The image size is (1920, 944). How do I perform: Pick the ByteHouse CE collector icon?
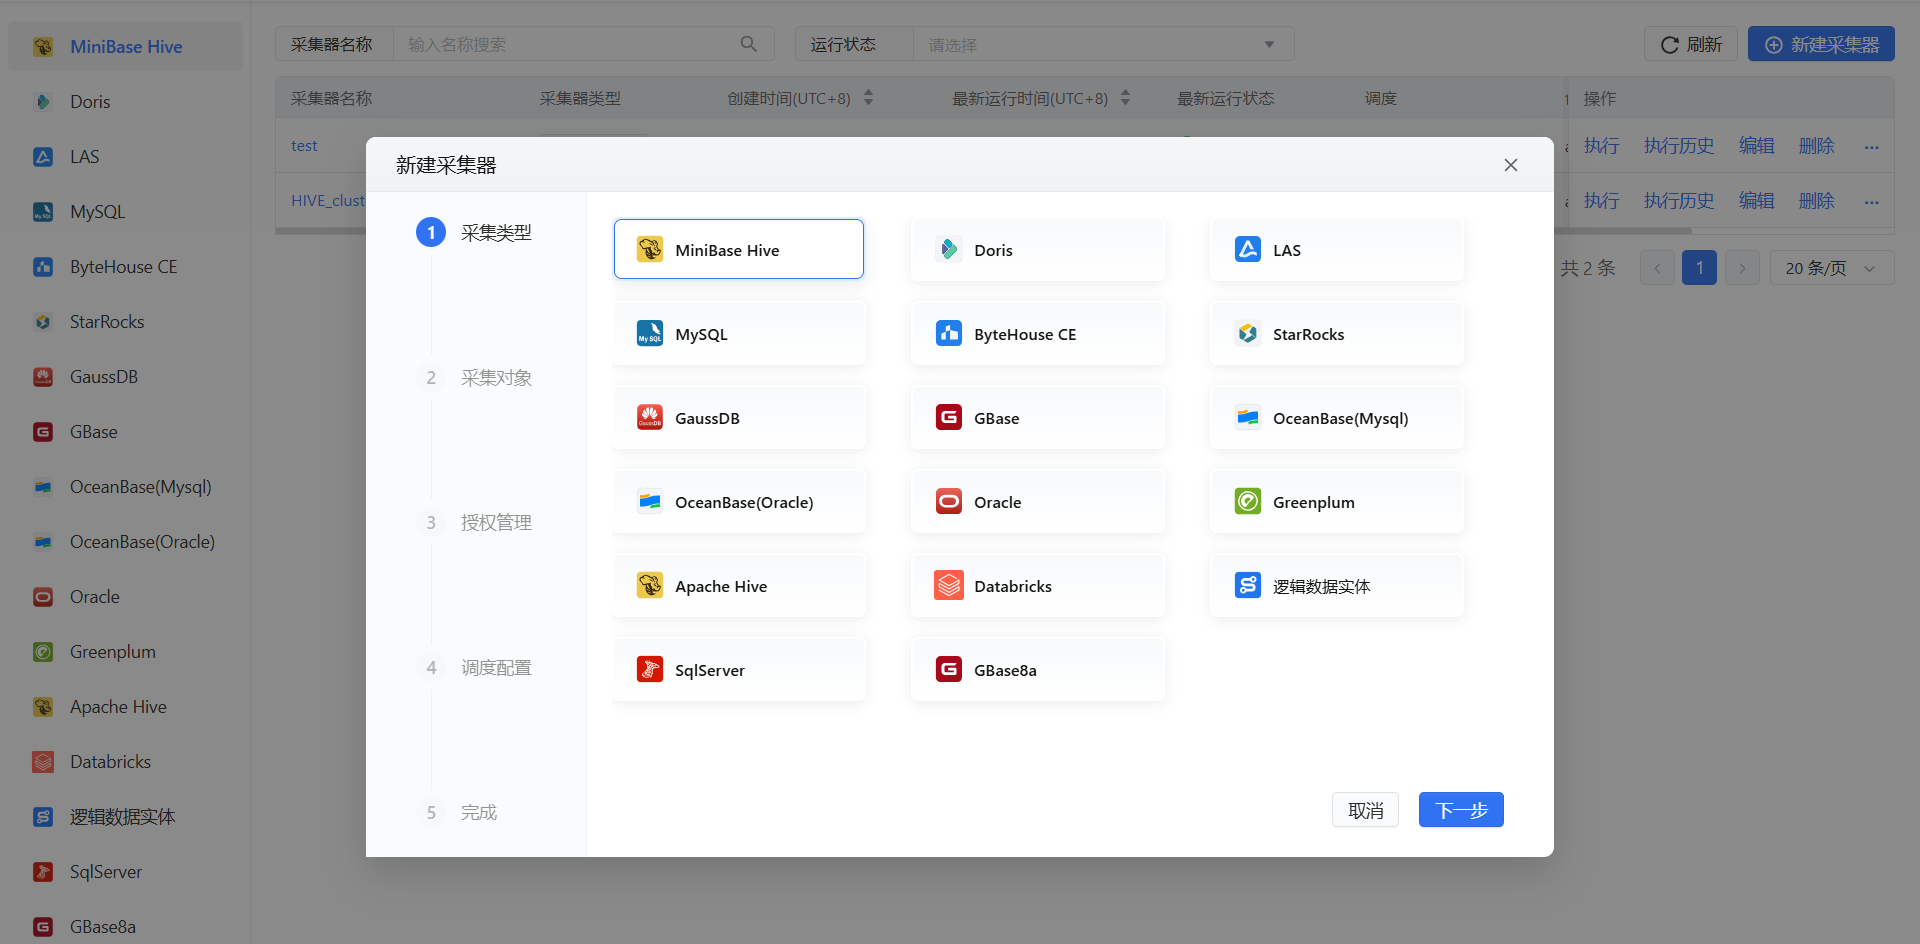948,334
